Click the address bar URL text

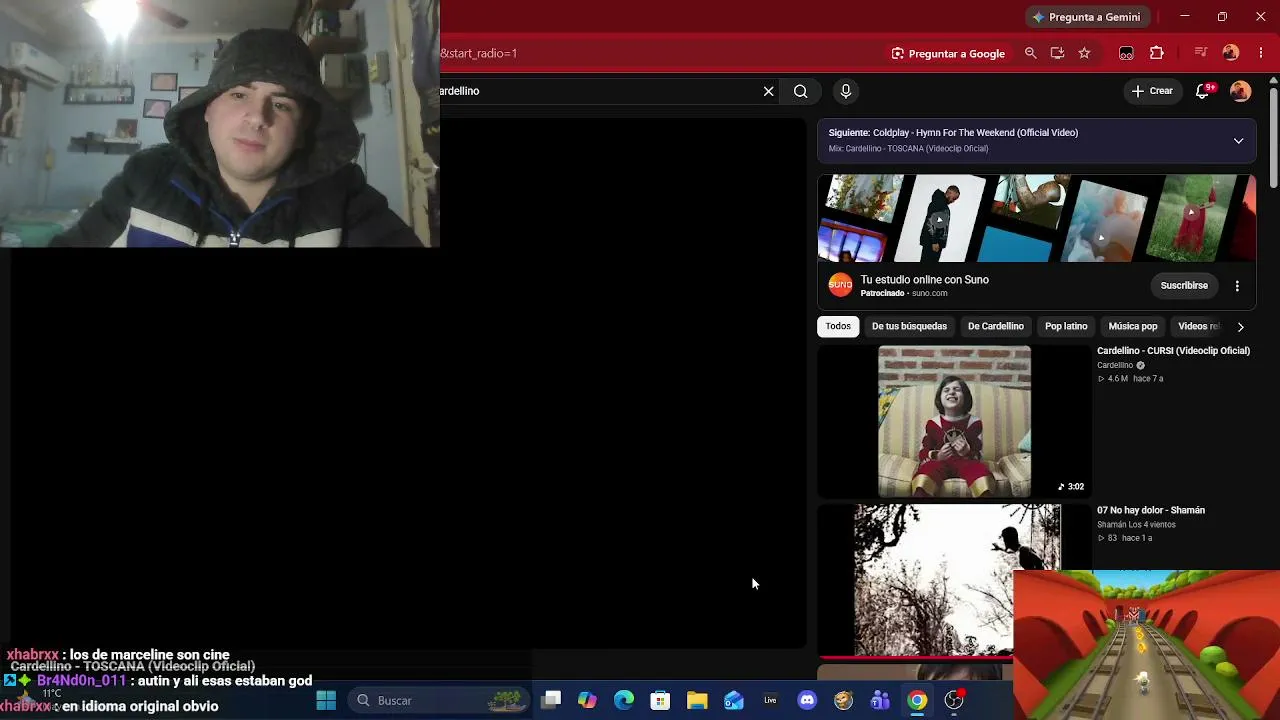pyautogui.click(x=479, y=53)
